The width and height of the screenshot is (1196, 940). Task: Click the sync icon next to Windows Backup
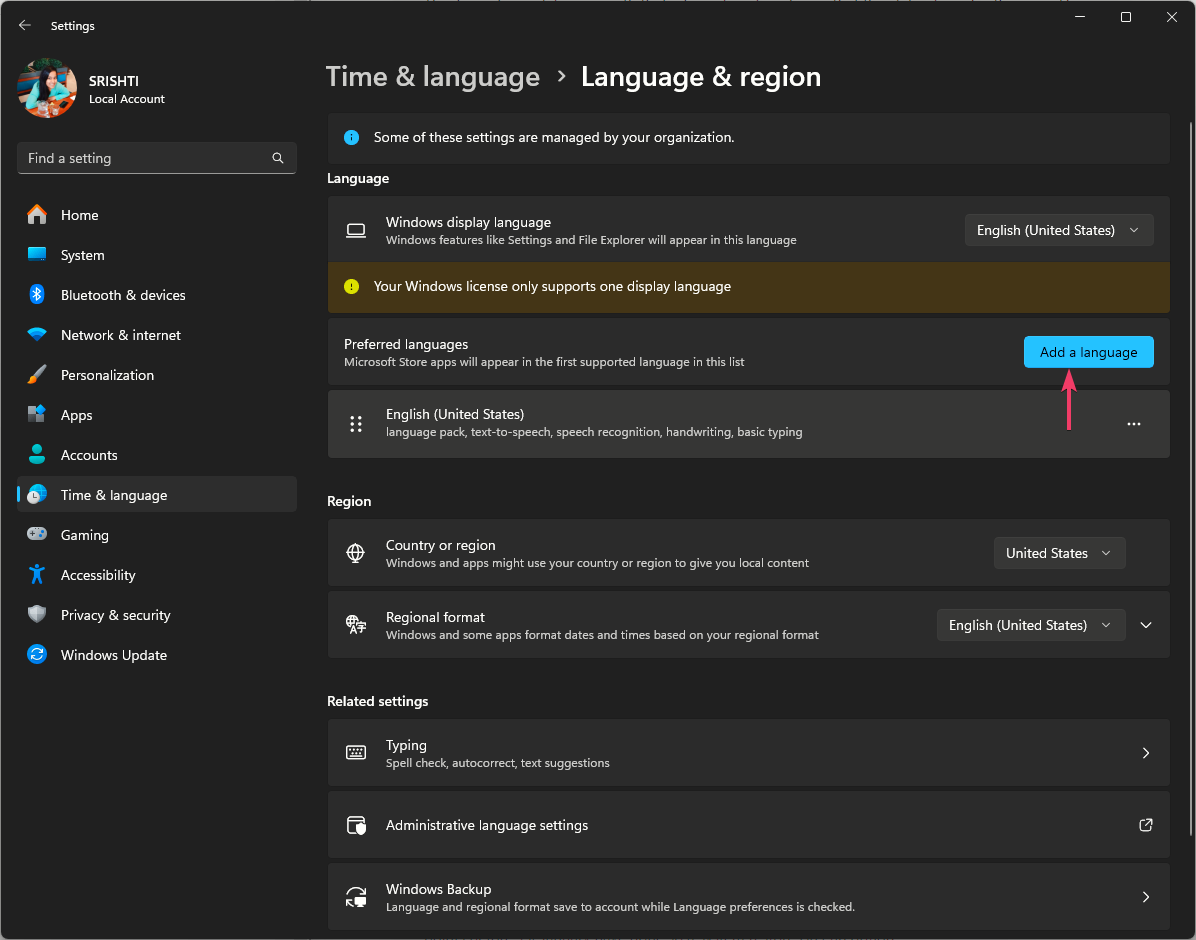click(x=356, y=896)
